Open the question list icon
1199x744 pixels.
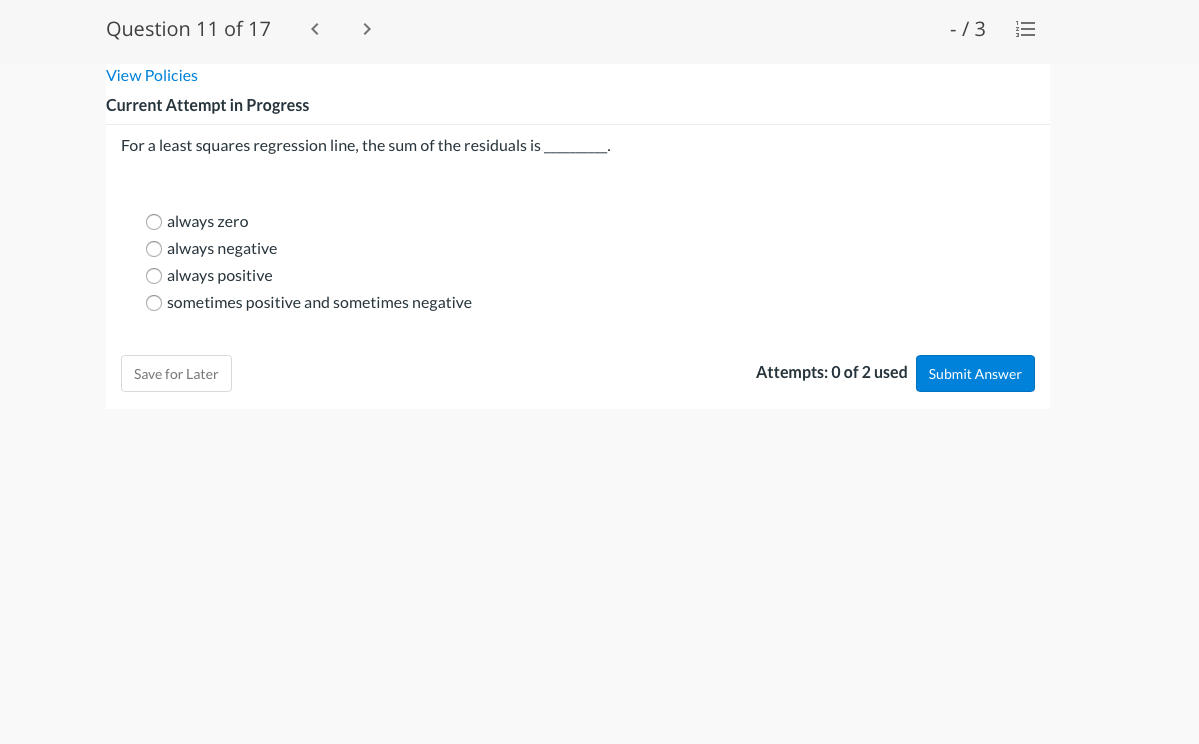(1025, 29)
